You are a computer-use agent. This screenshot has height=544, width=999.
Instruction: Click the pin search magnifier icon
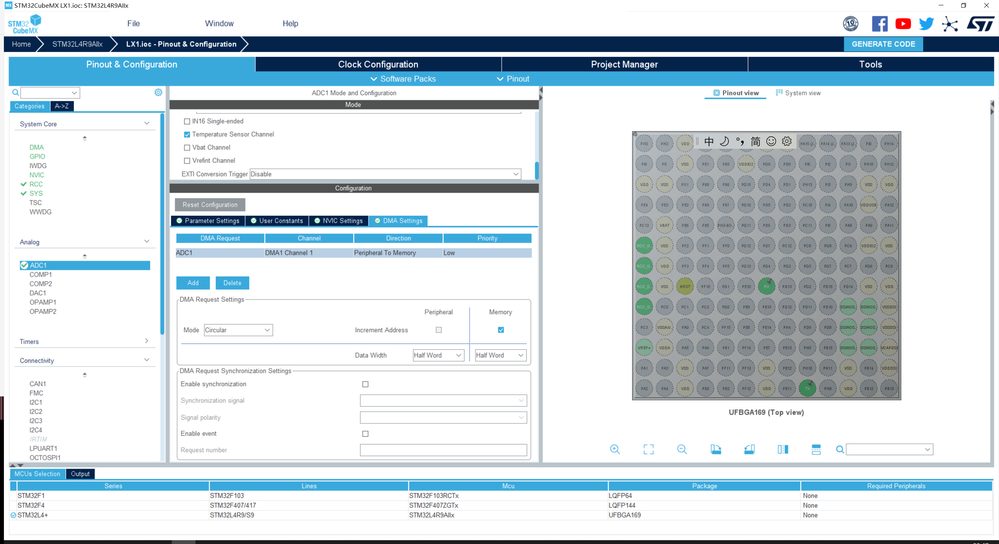point(840,450)
